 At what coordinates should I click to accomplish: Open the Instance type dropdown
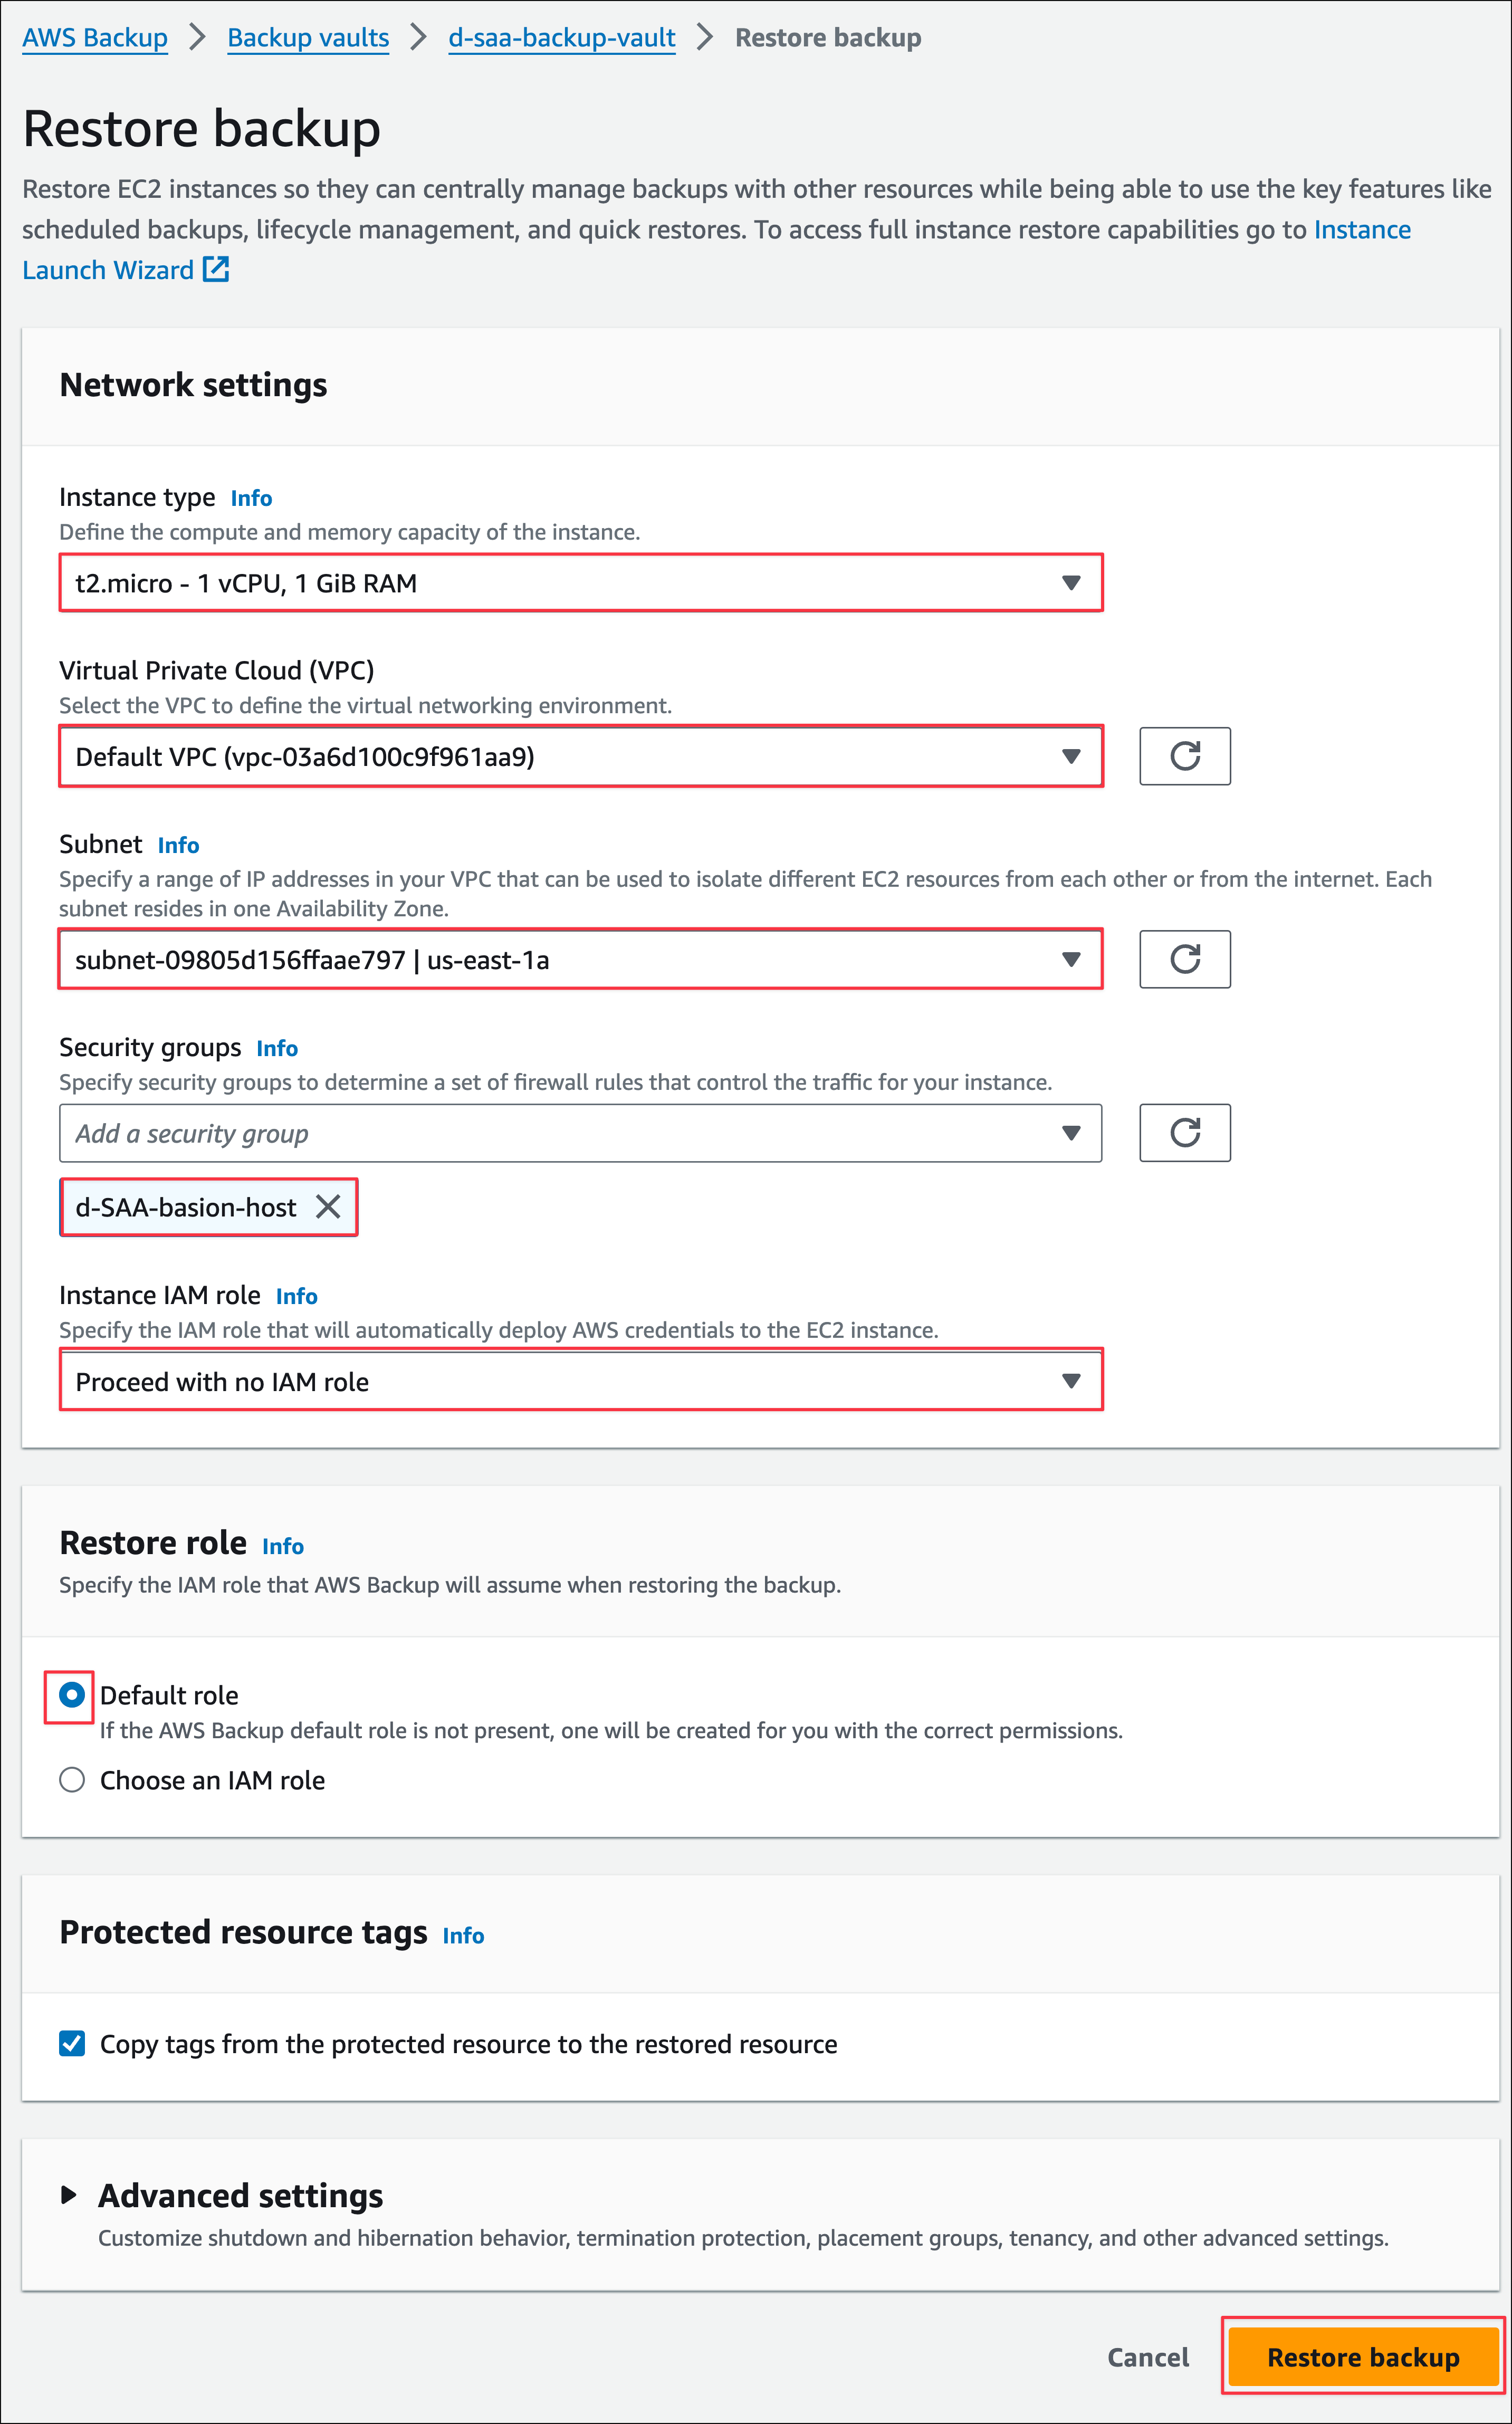(580, 583)
